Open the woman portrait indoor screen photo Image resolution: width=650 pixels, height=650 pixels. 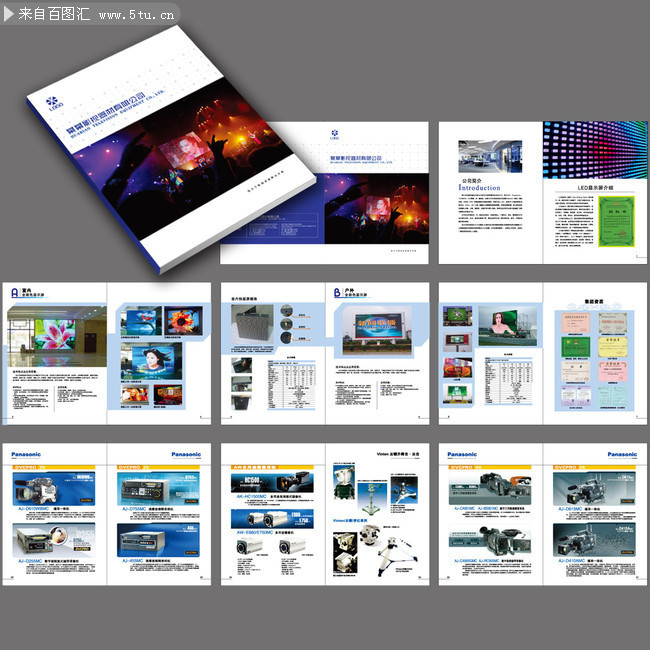tap(151, 361)
